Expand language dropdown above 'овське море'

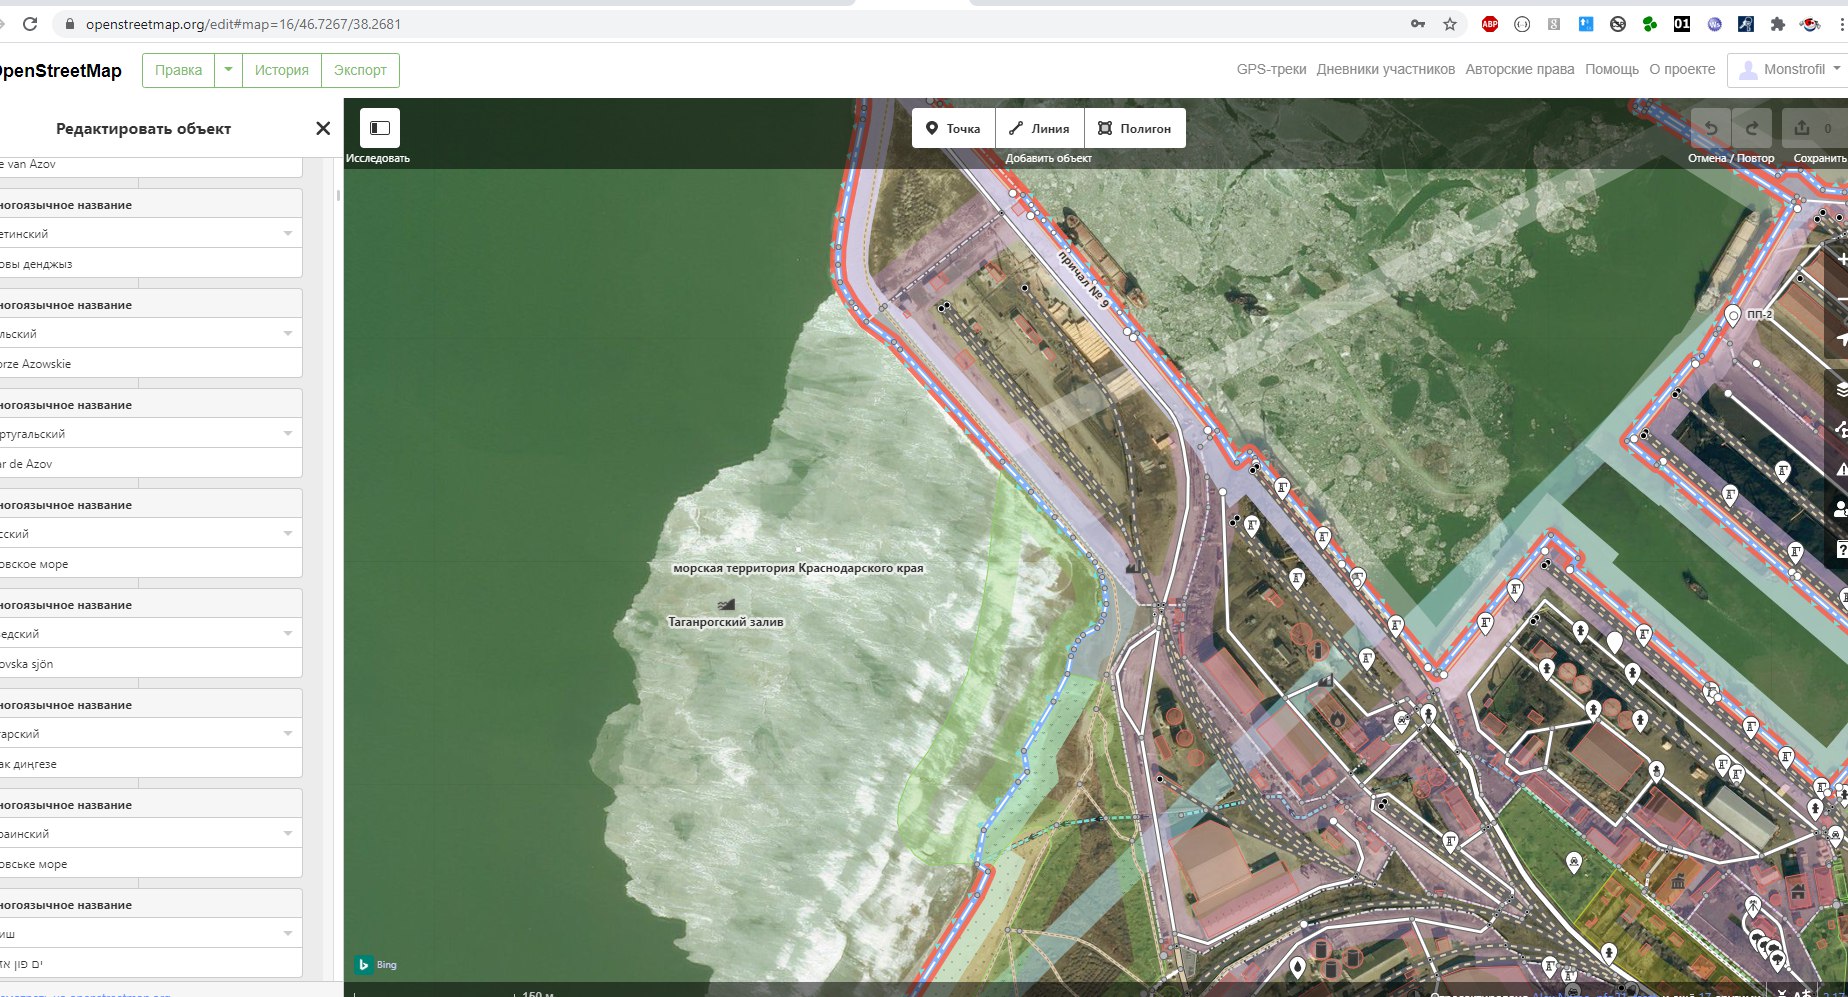coord(288,833)
